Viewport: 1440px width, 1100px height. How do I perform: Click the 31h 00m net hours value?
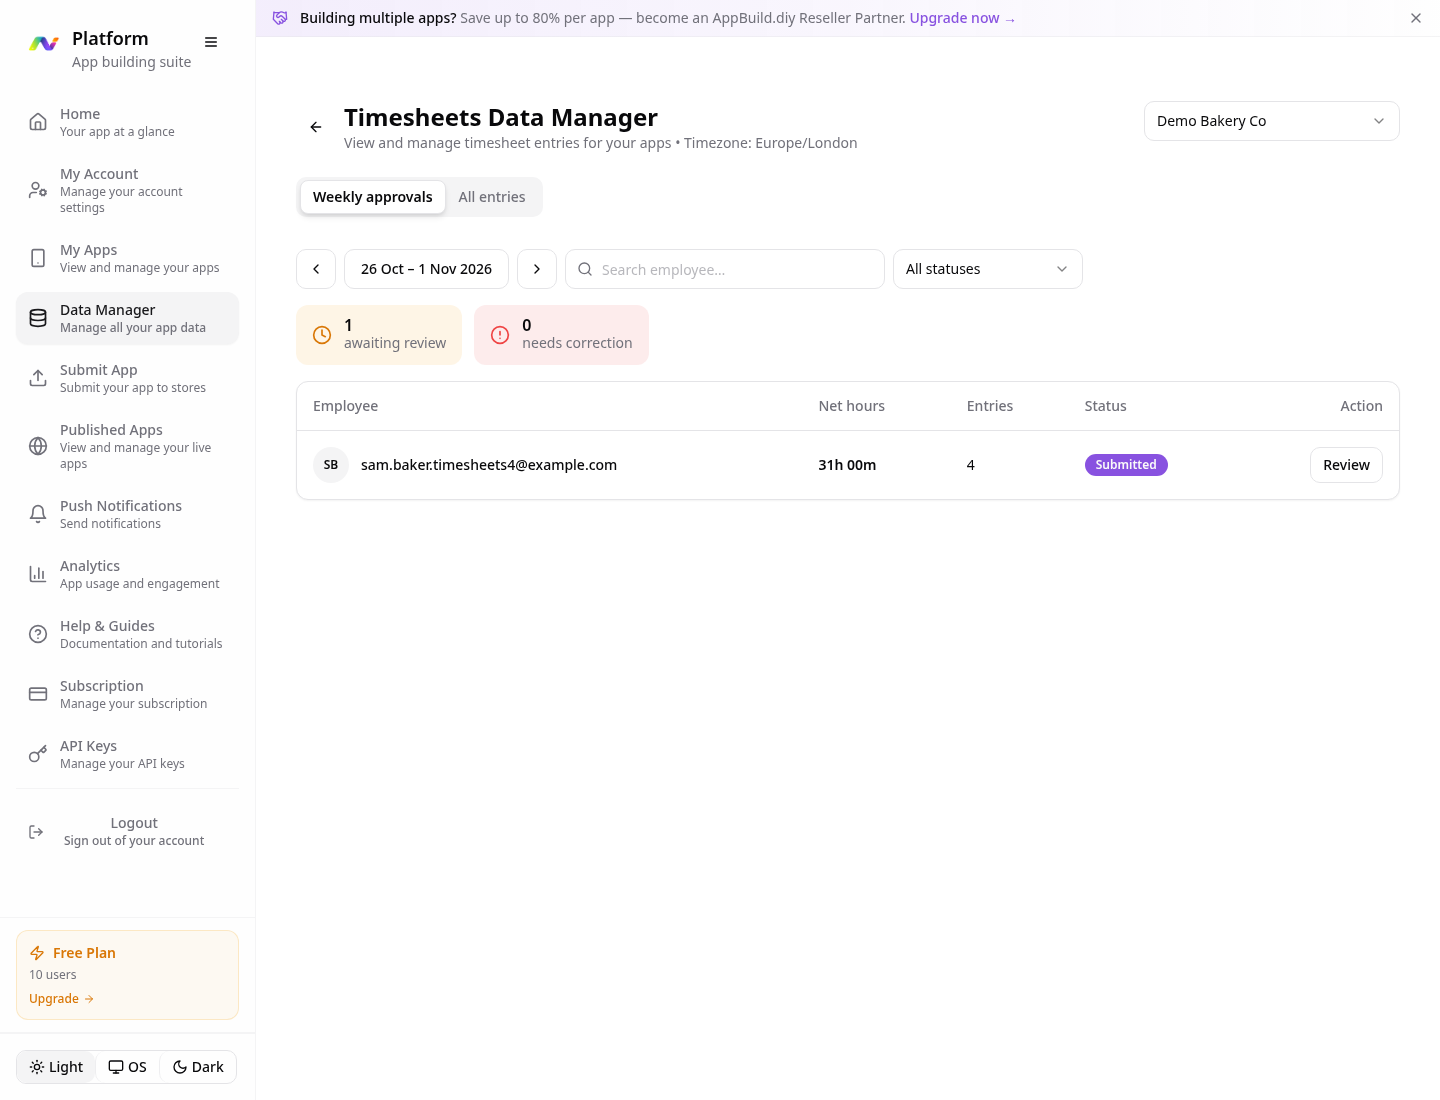click(x=847, y=465)
